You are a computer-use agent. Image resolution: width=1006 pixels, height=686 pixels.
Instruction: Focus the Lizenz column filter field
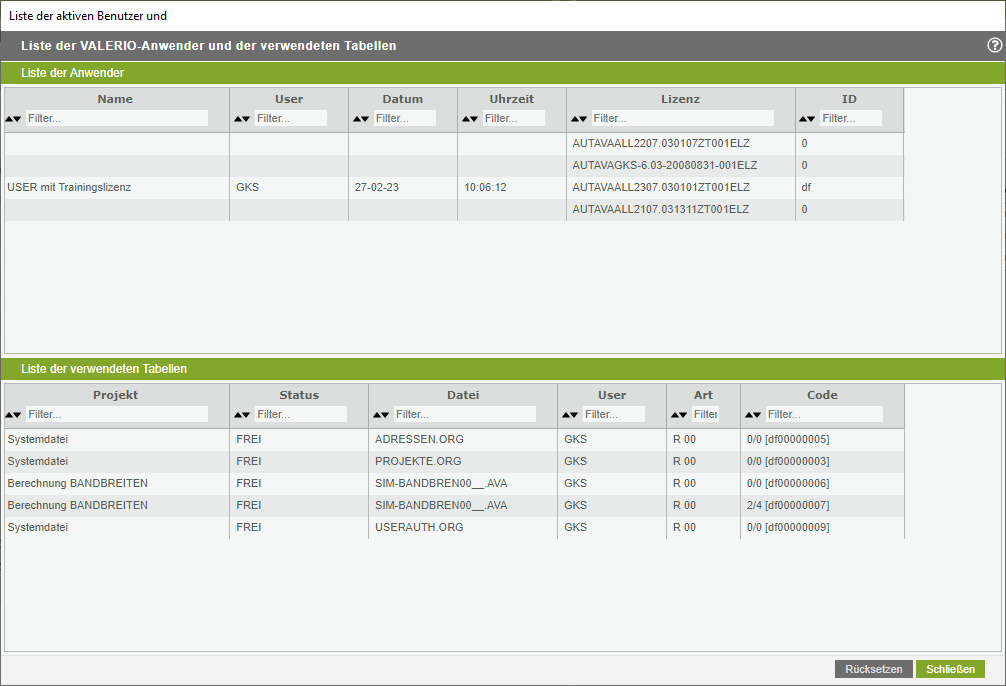click(682, 118)
